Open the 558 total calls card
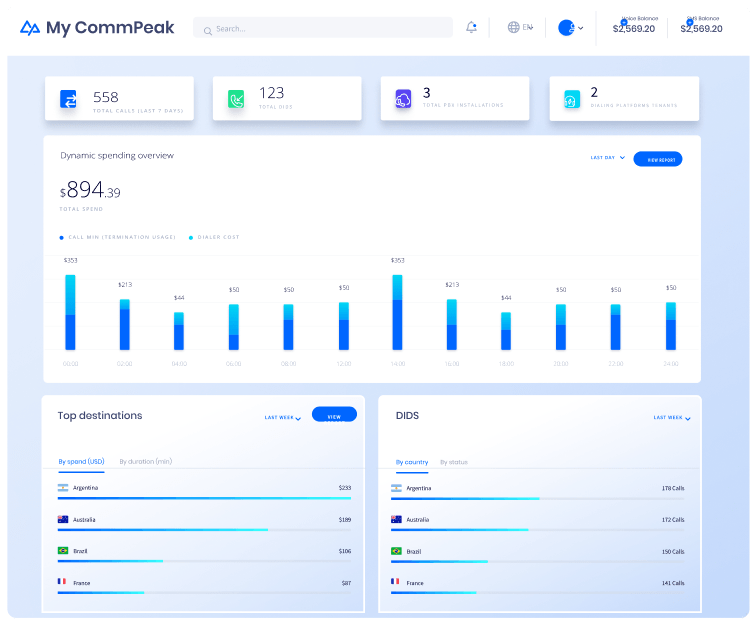The height and width of the screenshot is (620, 750). pyautogui.click(x=120, y=99)
